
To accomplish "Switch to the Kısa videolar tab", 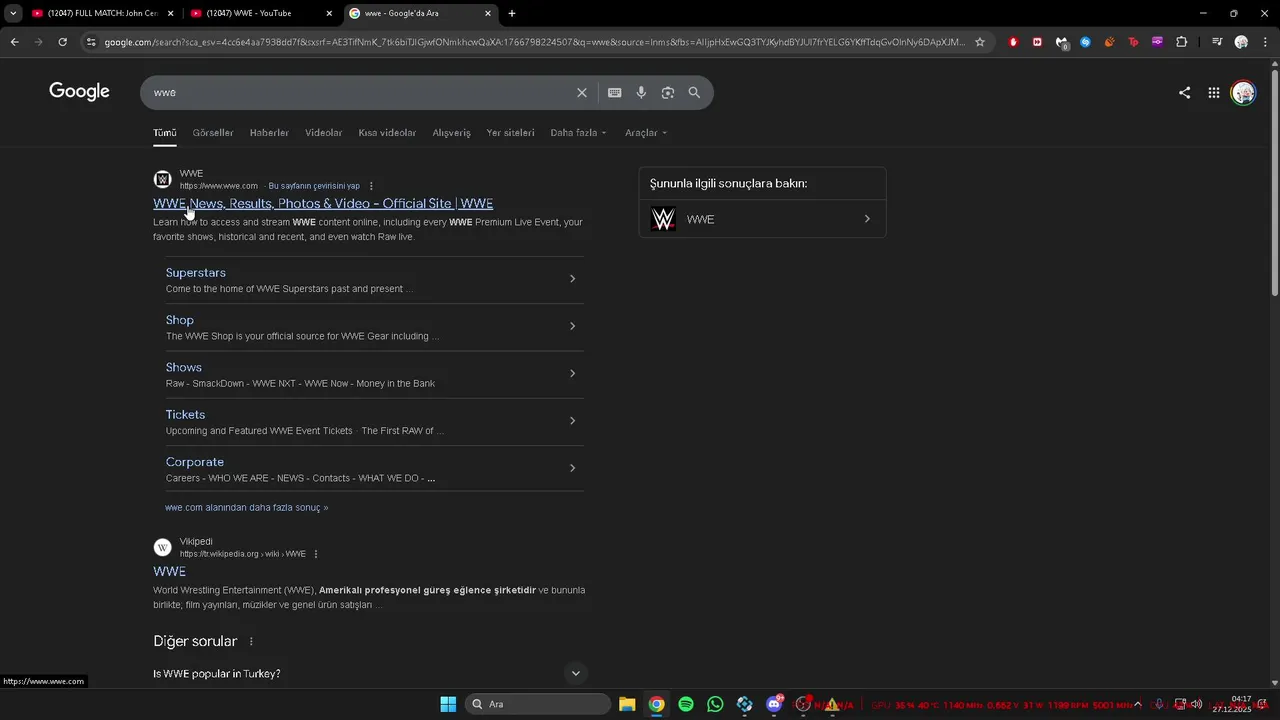I will [387, 133].
